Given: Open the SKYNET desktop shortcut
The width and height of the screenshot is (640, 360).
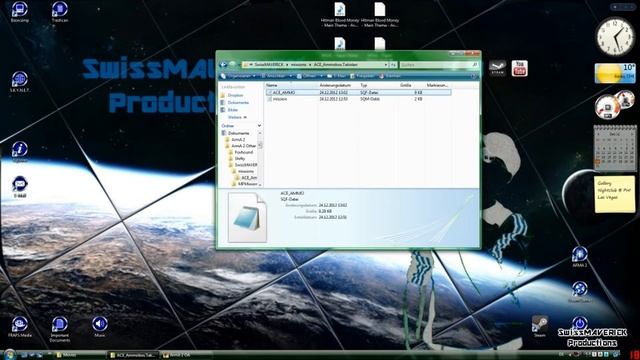Looking at the screenshot, I should 19,79.
